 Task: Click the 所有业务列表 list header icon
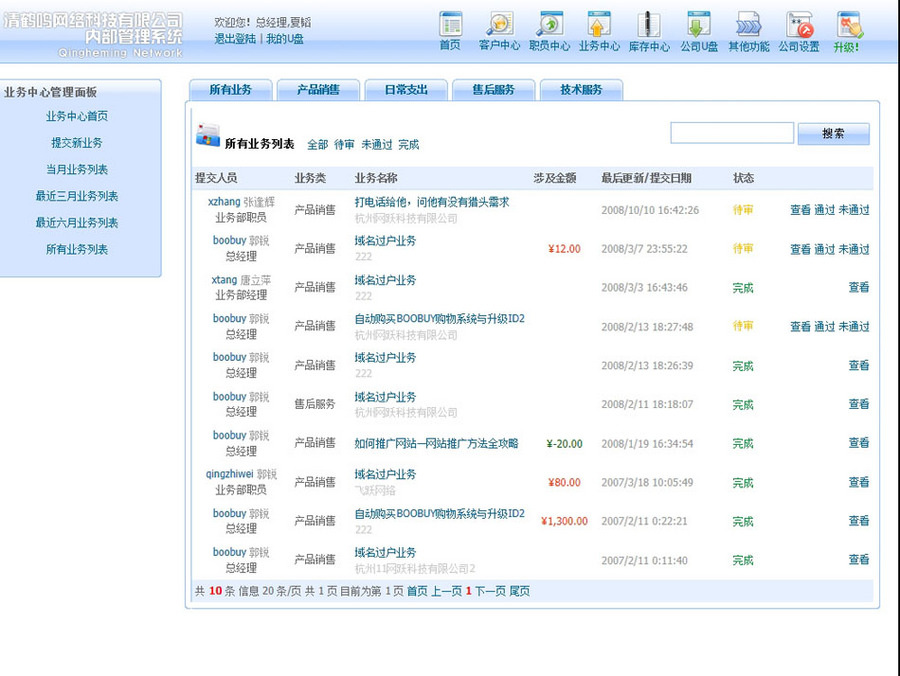(208, 135)
